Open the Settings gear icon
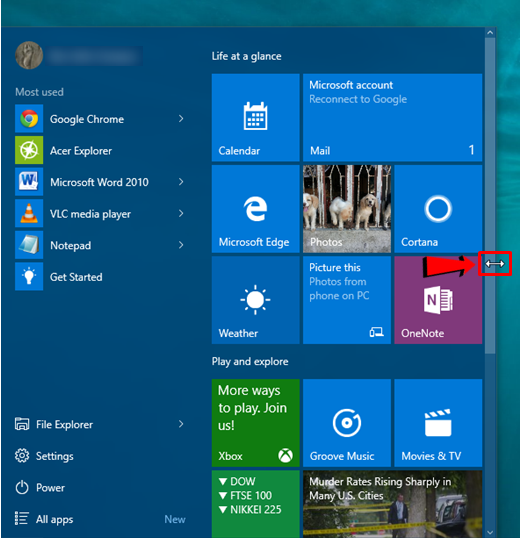This screenshot has height=538, width=521. (x=22, y=456)
